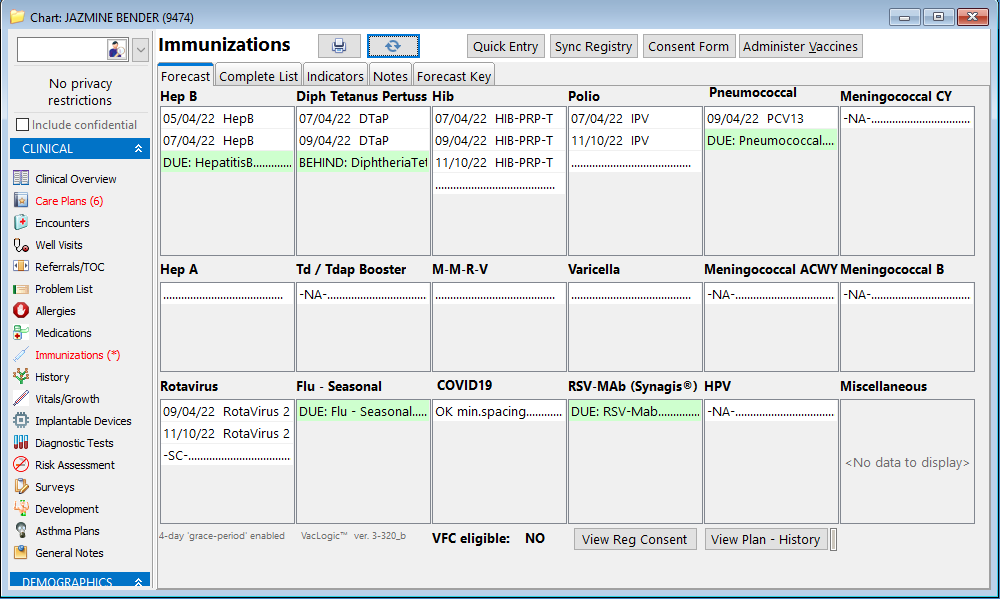Screen dimensions: 1000x599
Task: Open the Notes tab
Action: click(x=390, y=77)
